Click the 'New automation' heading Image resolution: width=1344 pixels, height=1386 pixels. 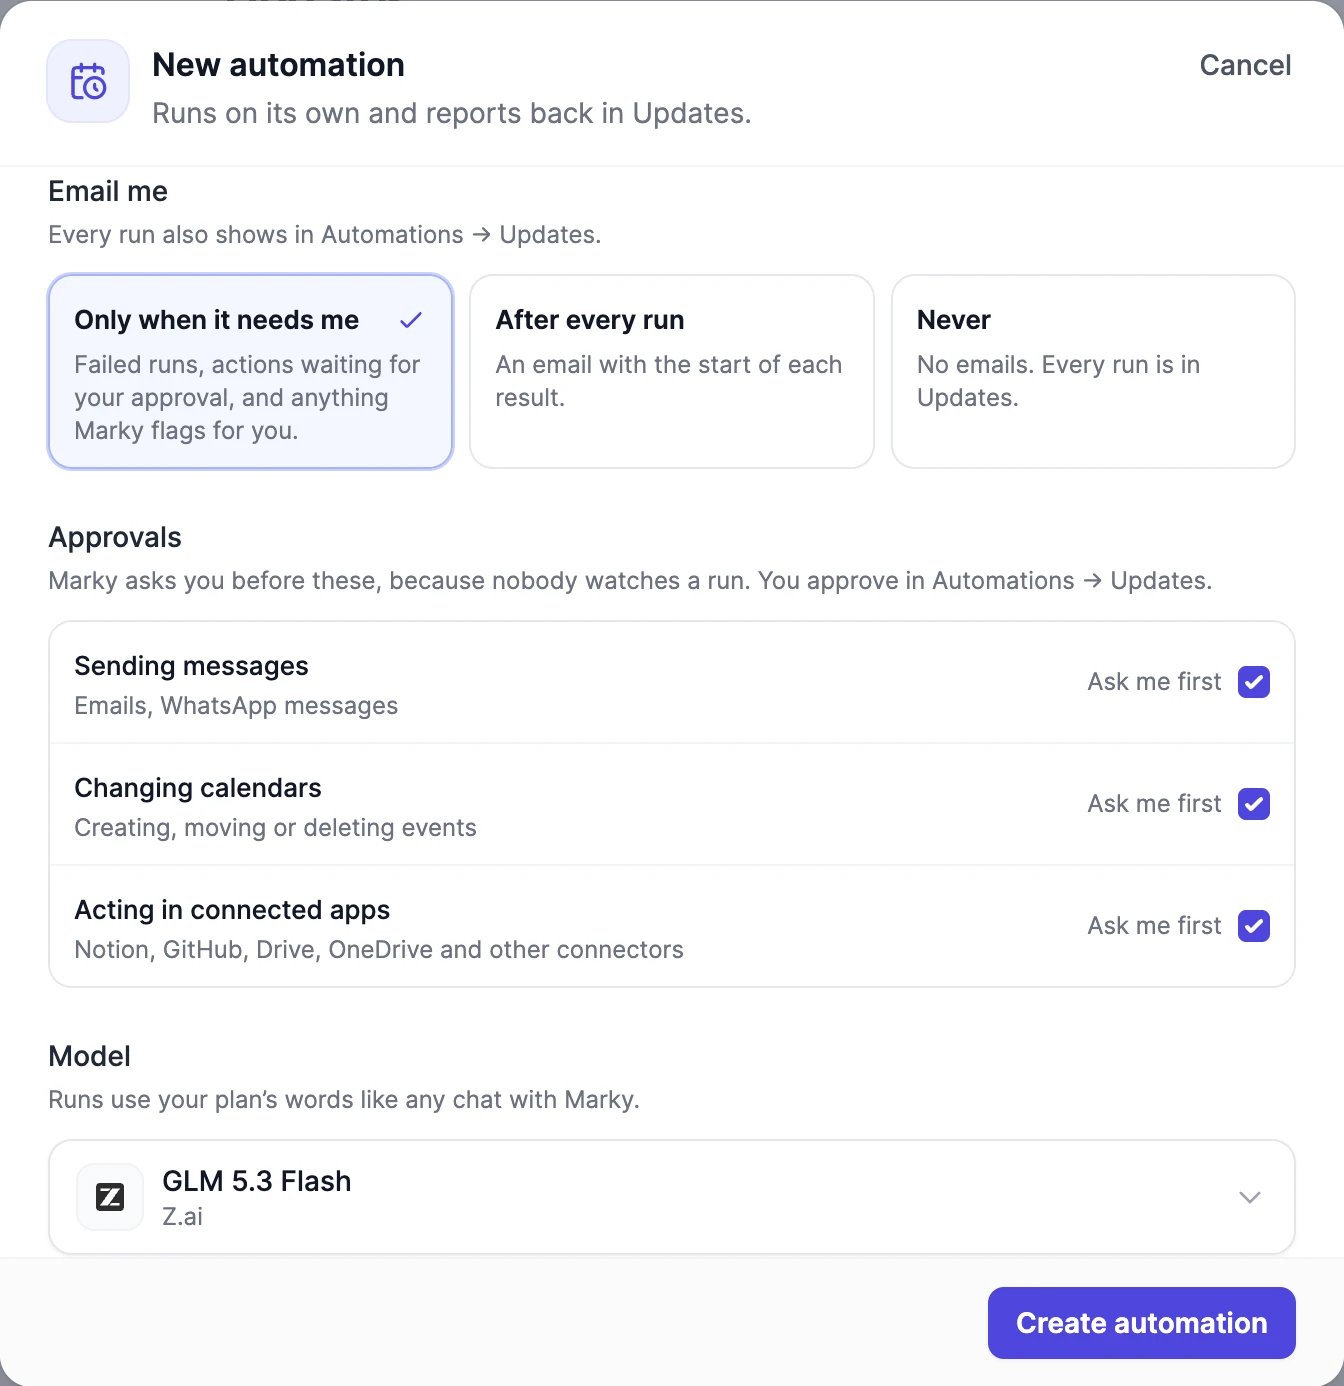point(278,65)
